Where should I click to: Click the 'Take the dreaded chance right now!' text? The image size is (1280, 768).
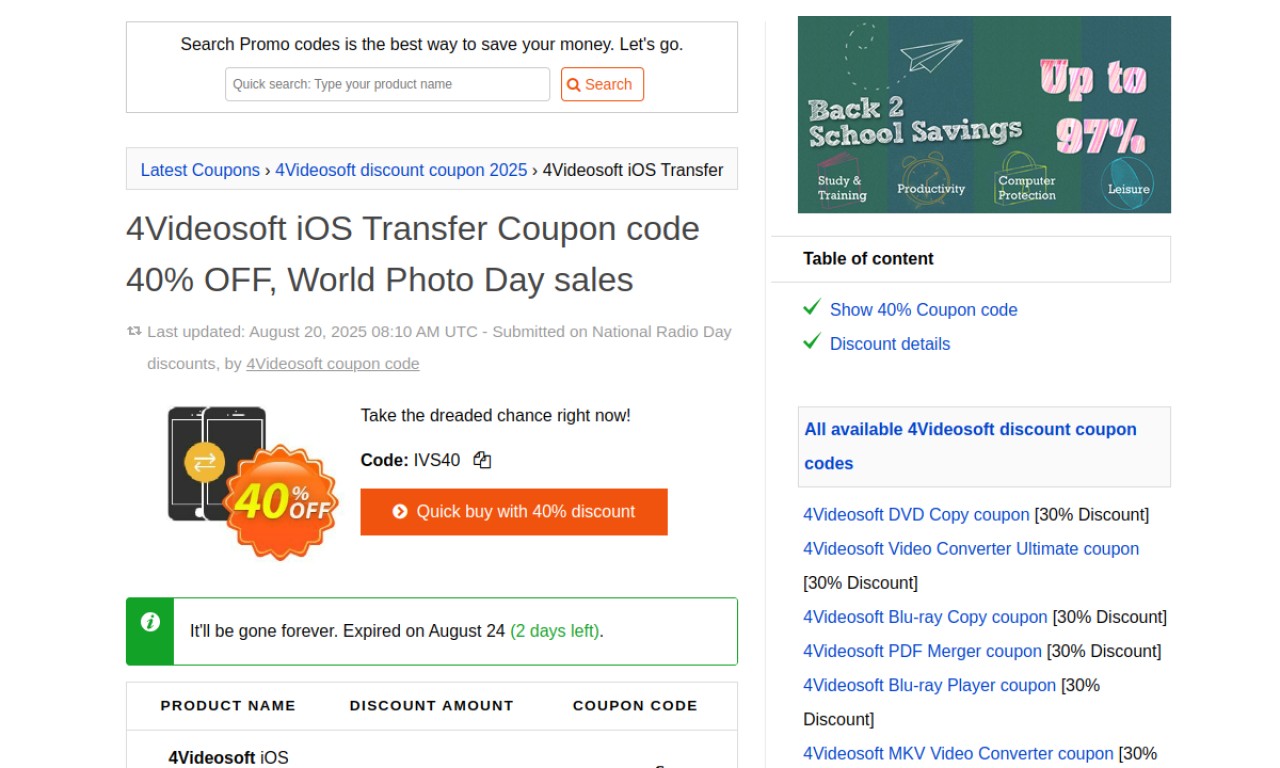(x=496, y=415)
